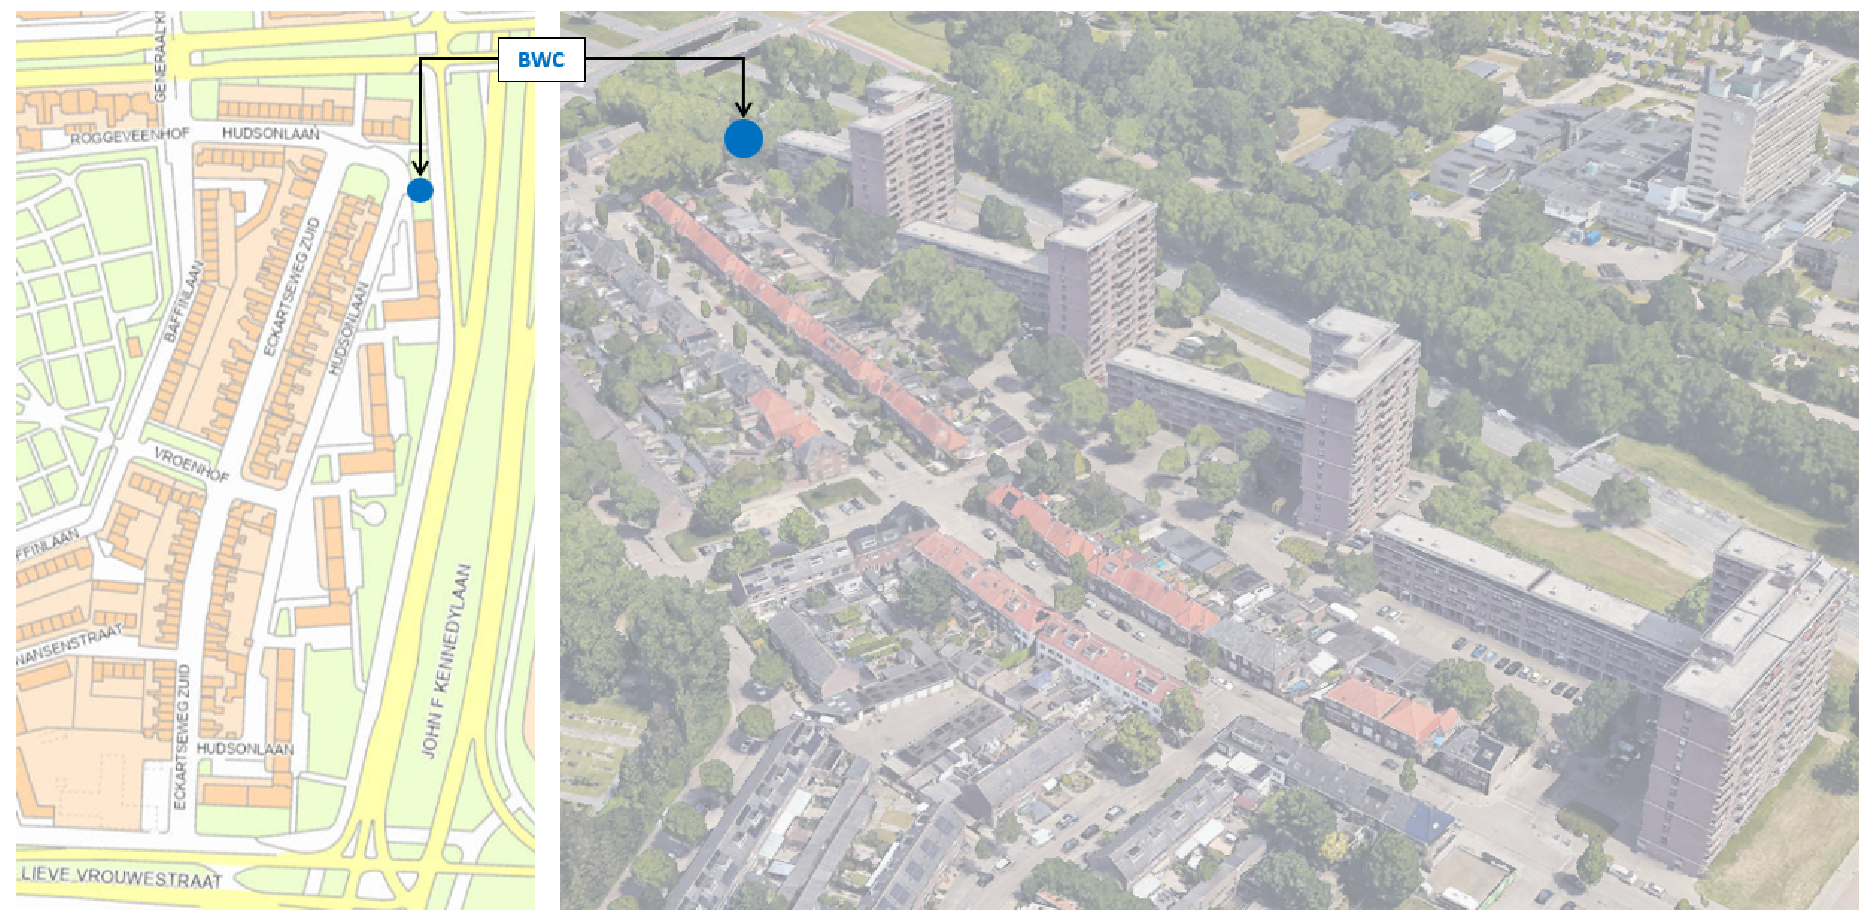Click the HUDSONLAAN label near the map top
The height and width of the screenshot is (920, 1873).
tap(270, 133)
